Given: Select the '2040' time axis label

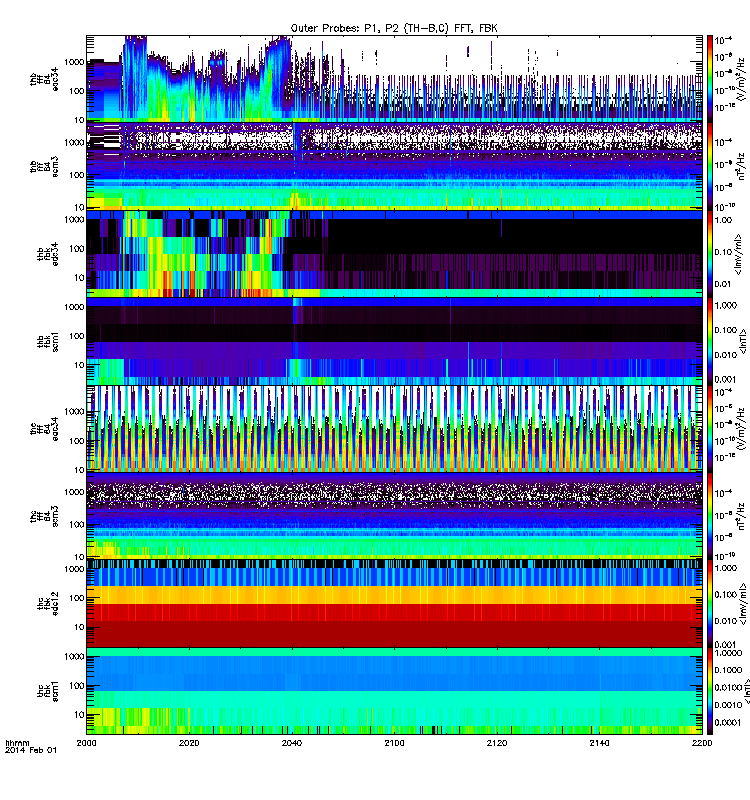Looking at the screenshot, I should coord(292,743).
